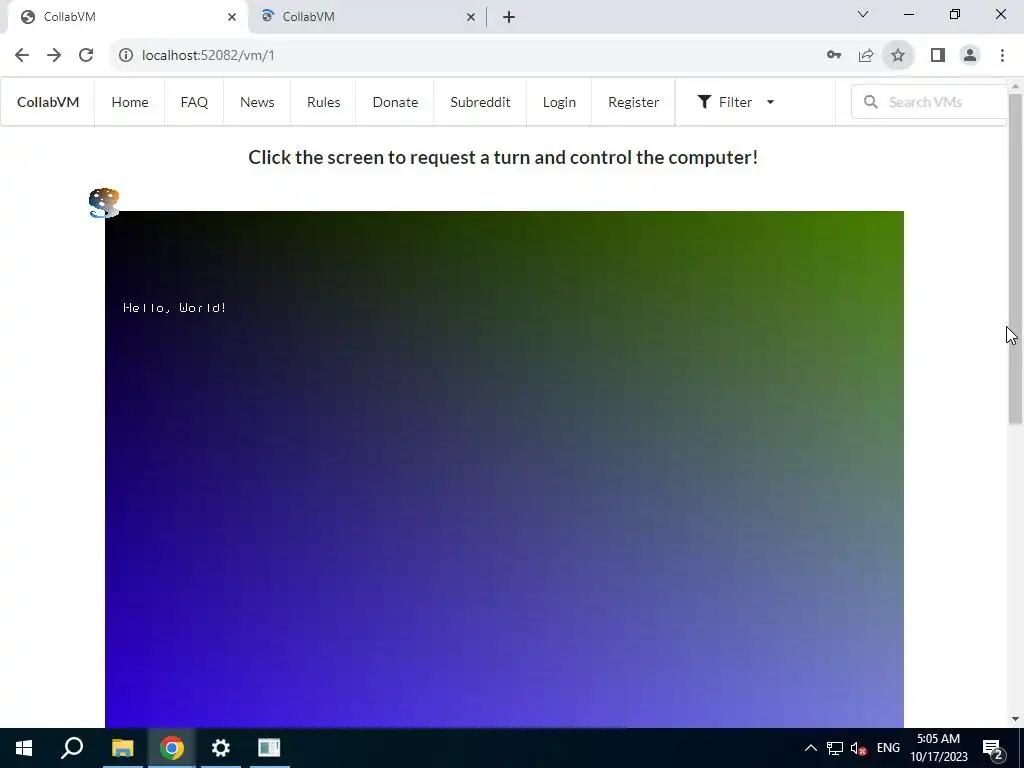The width and height of the screenshot is (1024, 768).
Task: Click the CollabVM brand link
Action: (48, 102)
